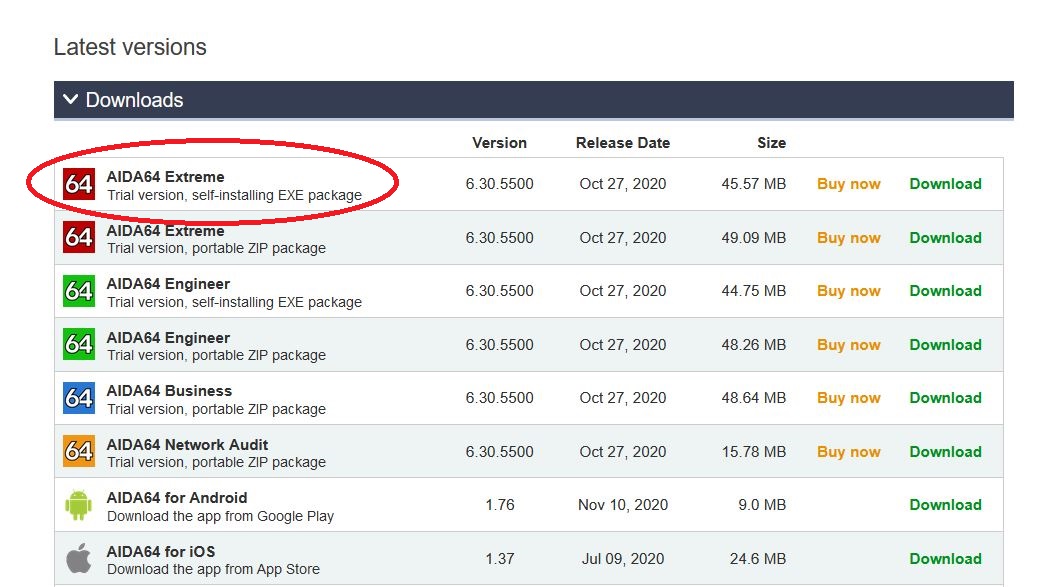Click "Download the app from App Store" text
Screen dimensions: 1056x587
click(213, 569)
